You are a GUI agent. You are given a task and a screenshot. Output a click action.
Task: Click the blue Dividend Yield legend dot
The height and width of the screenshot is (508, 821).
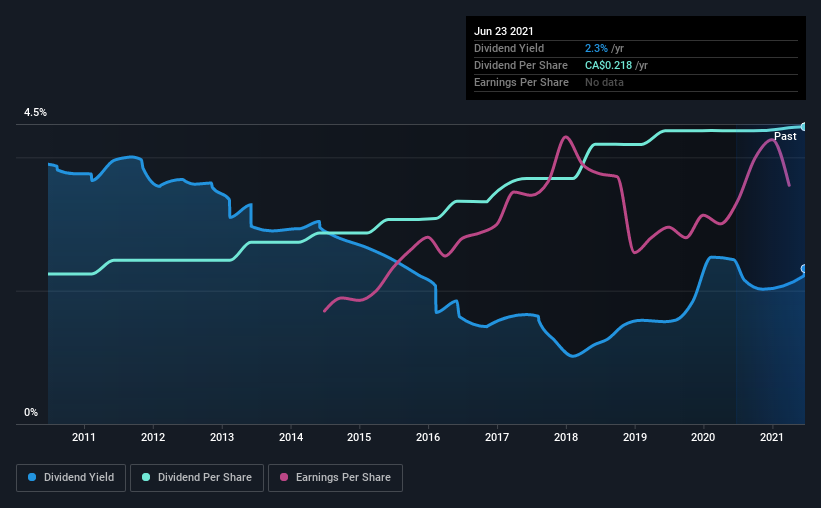point(32,477)
